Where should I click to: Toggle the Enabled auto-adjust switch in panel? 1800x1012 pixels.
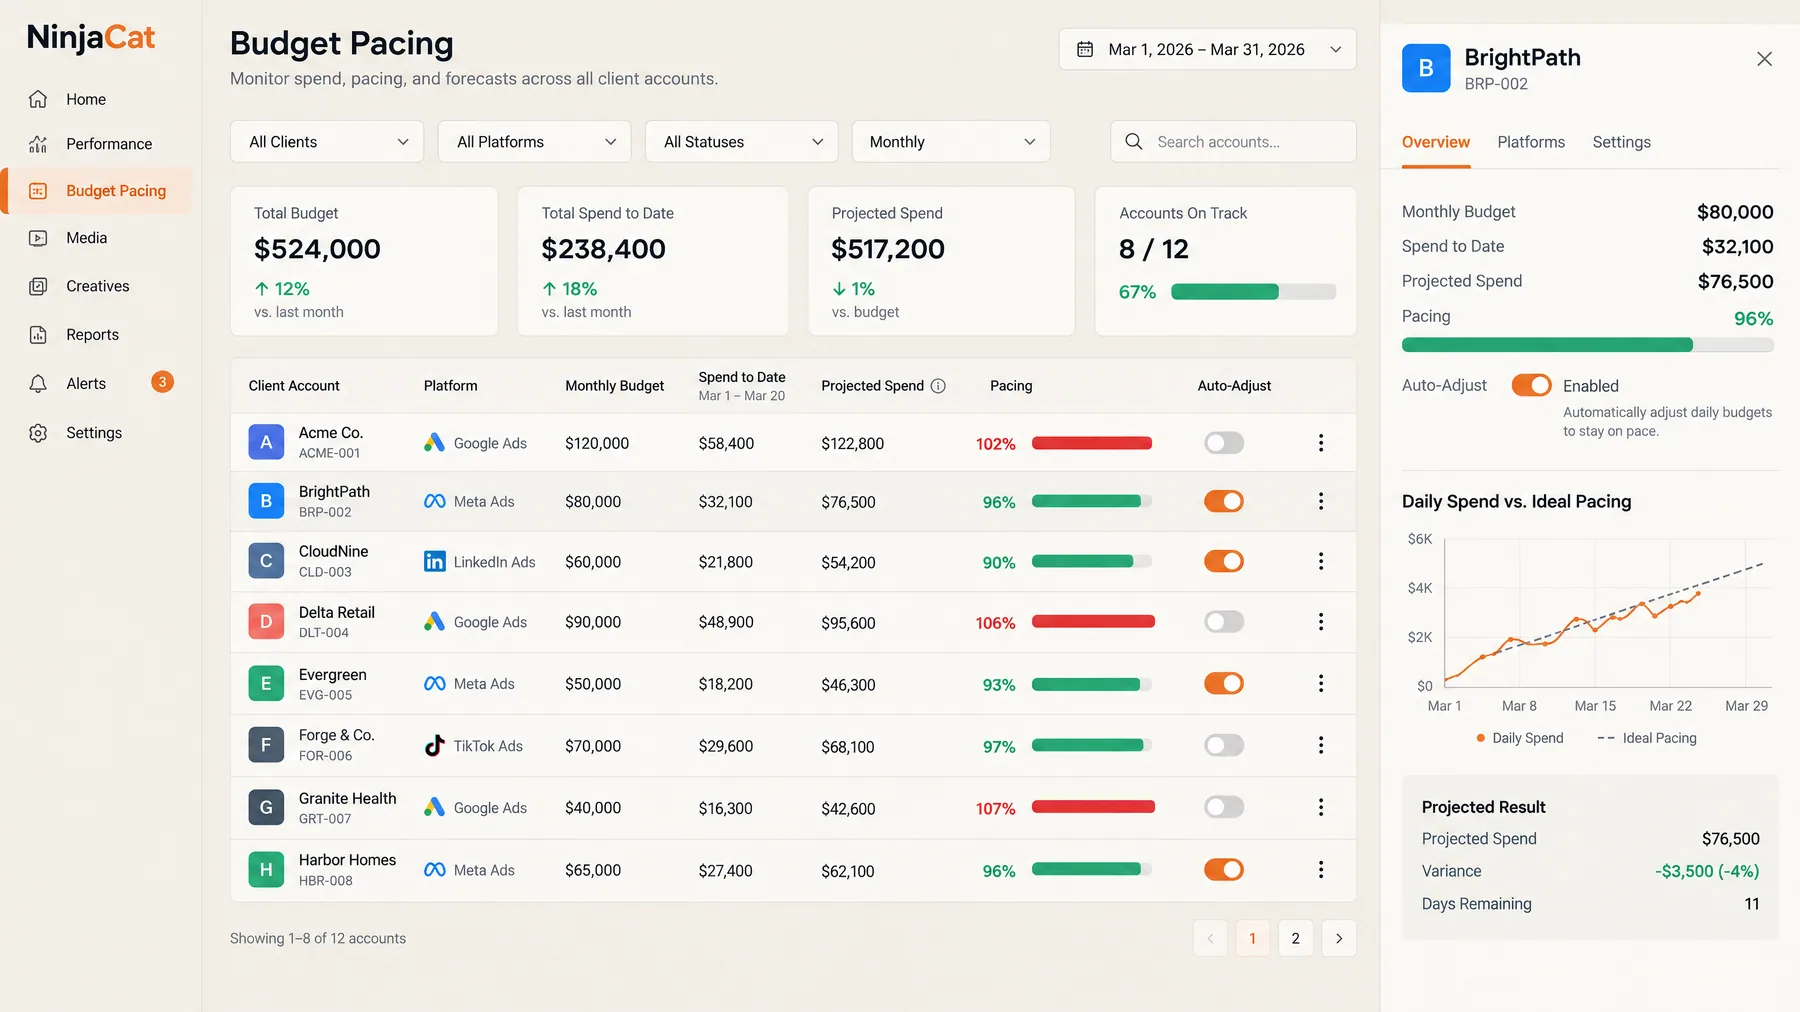[1531, 386]
